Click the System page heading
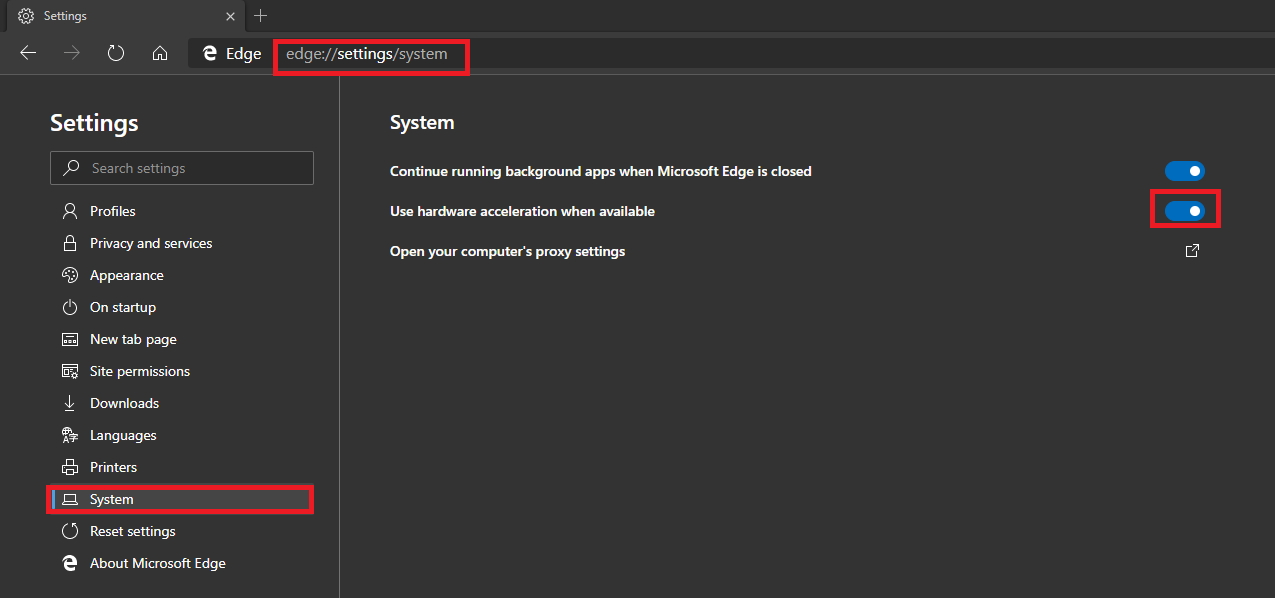Screen dimensions: 1275x598 [422, 123]
